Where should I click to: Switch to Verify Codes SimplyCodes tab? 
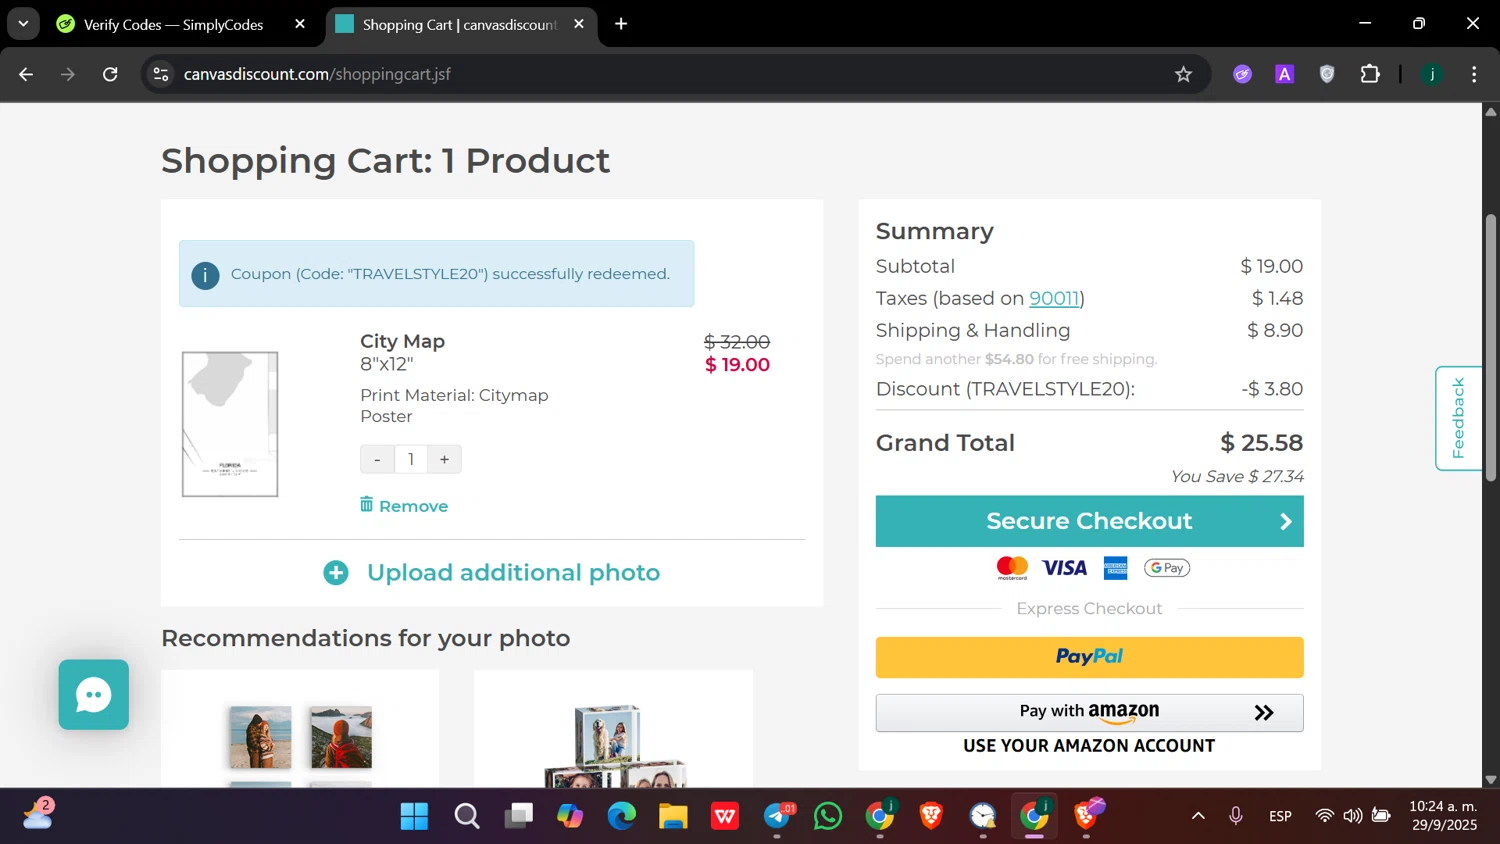(174, 24)
